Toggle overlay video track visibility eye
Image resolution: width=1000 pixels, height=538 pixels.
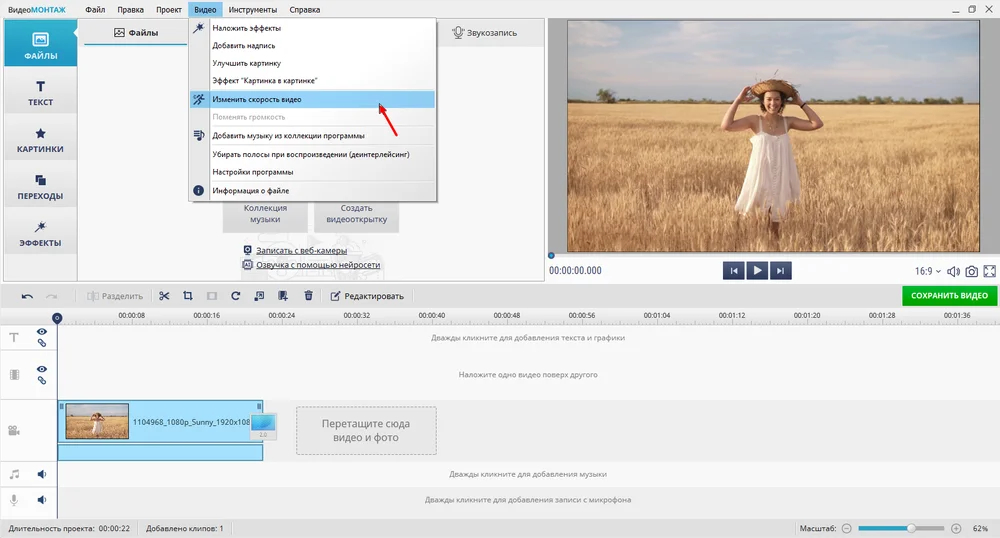tap(41, 369)
